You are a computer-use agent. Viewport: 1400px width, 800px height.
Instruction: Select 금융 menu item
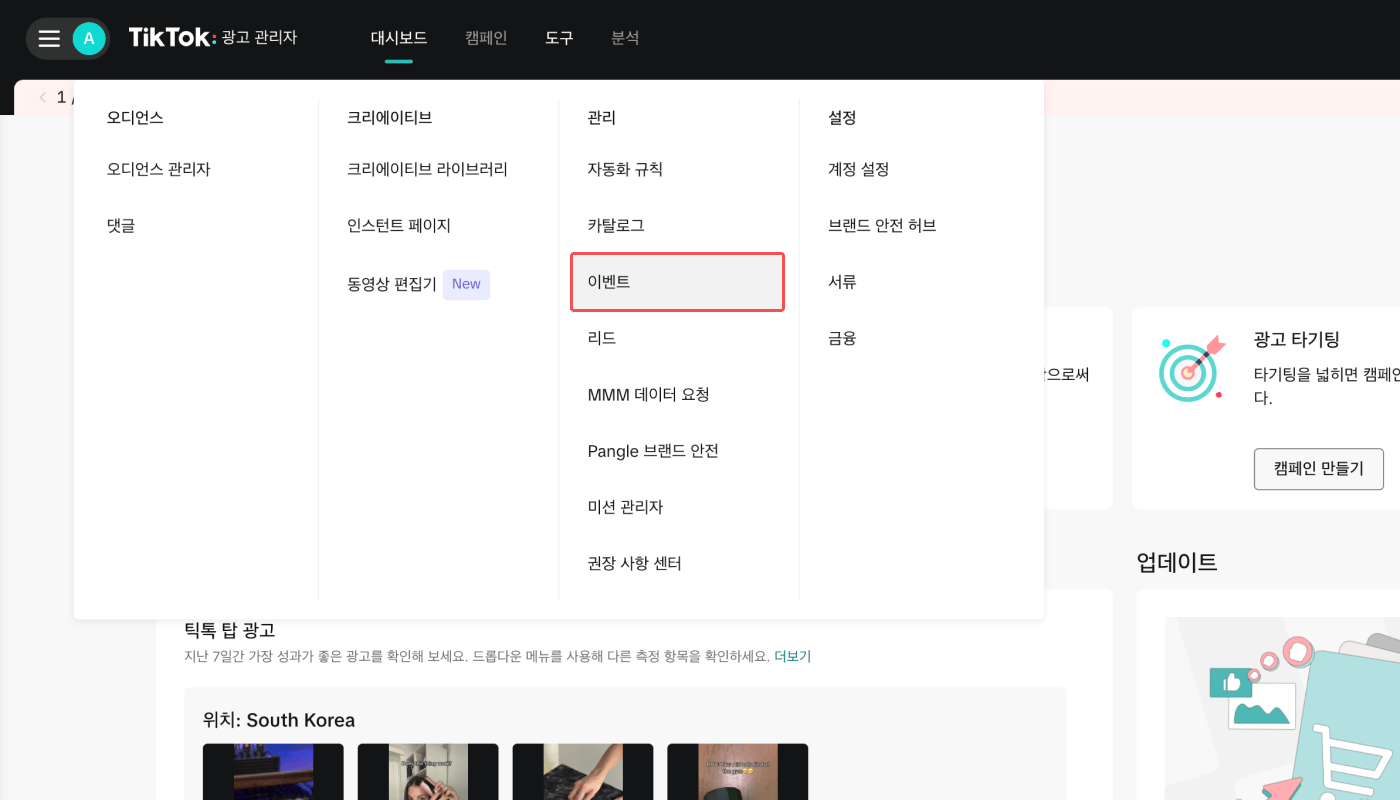[x=843, y=339]
